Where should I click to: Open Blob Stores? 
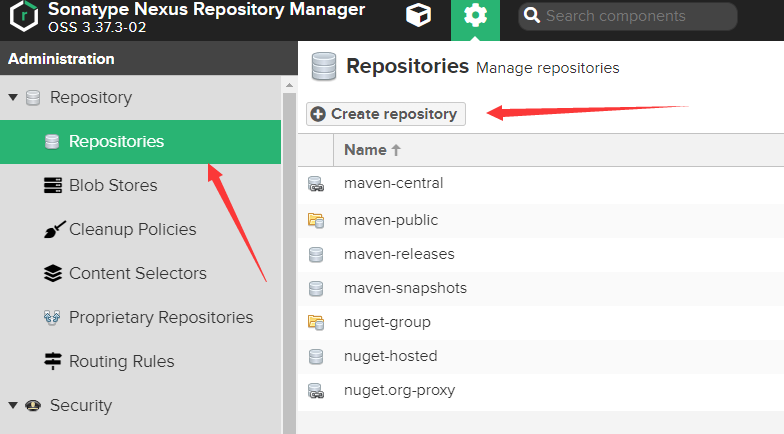tap(113, 186)
